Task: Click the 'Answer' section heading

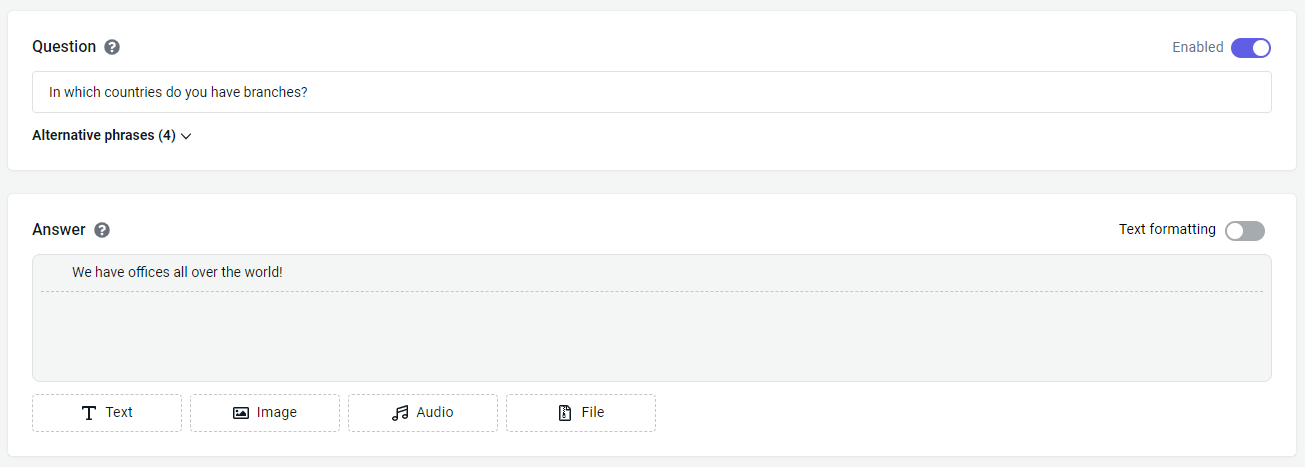Action: pos(59,229)
